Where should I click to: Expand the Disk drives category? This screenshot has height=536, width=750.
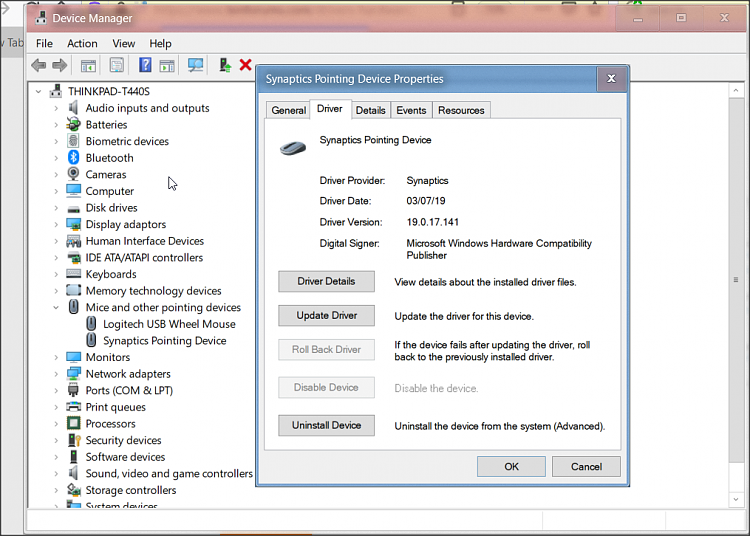point(56,208)
